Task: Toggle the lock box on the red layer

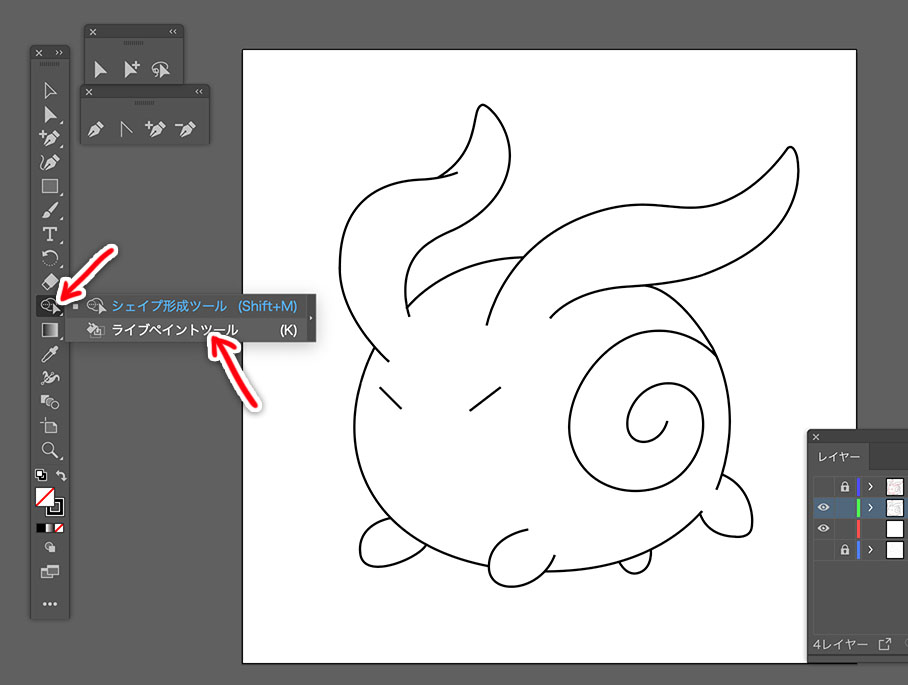Action: tap(844, 528)
